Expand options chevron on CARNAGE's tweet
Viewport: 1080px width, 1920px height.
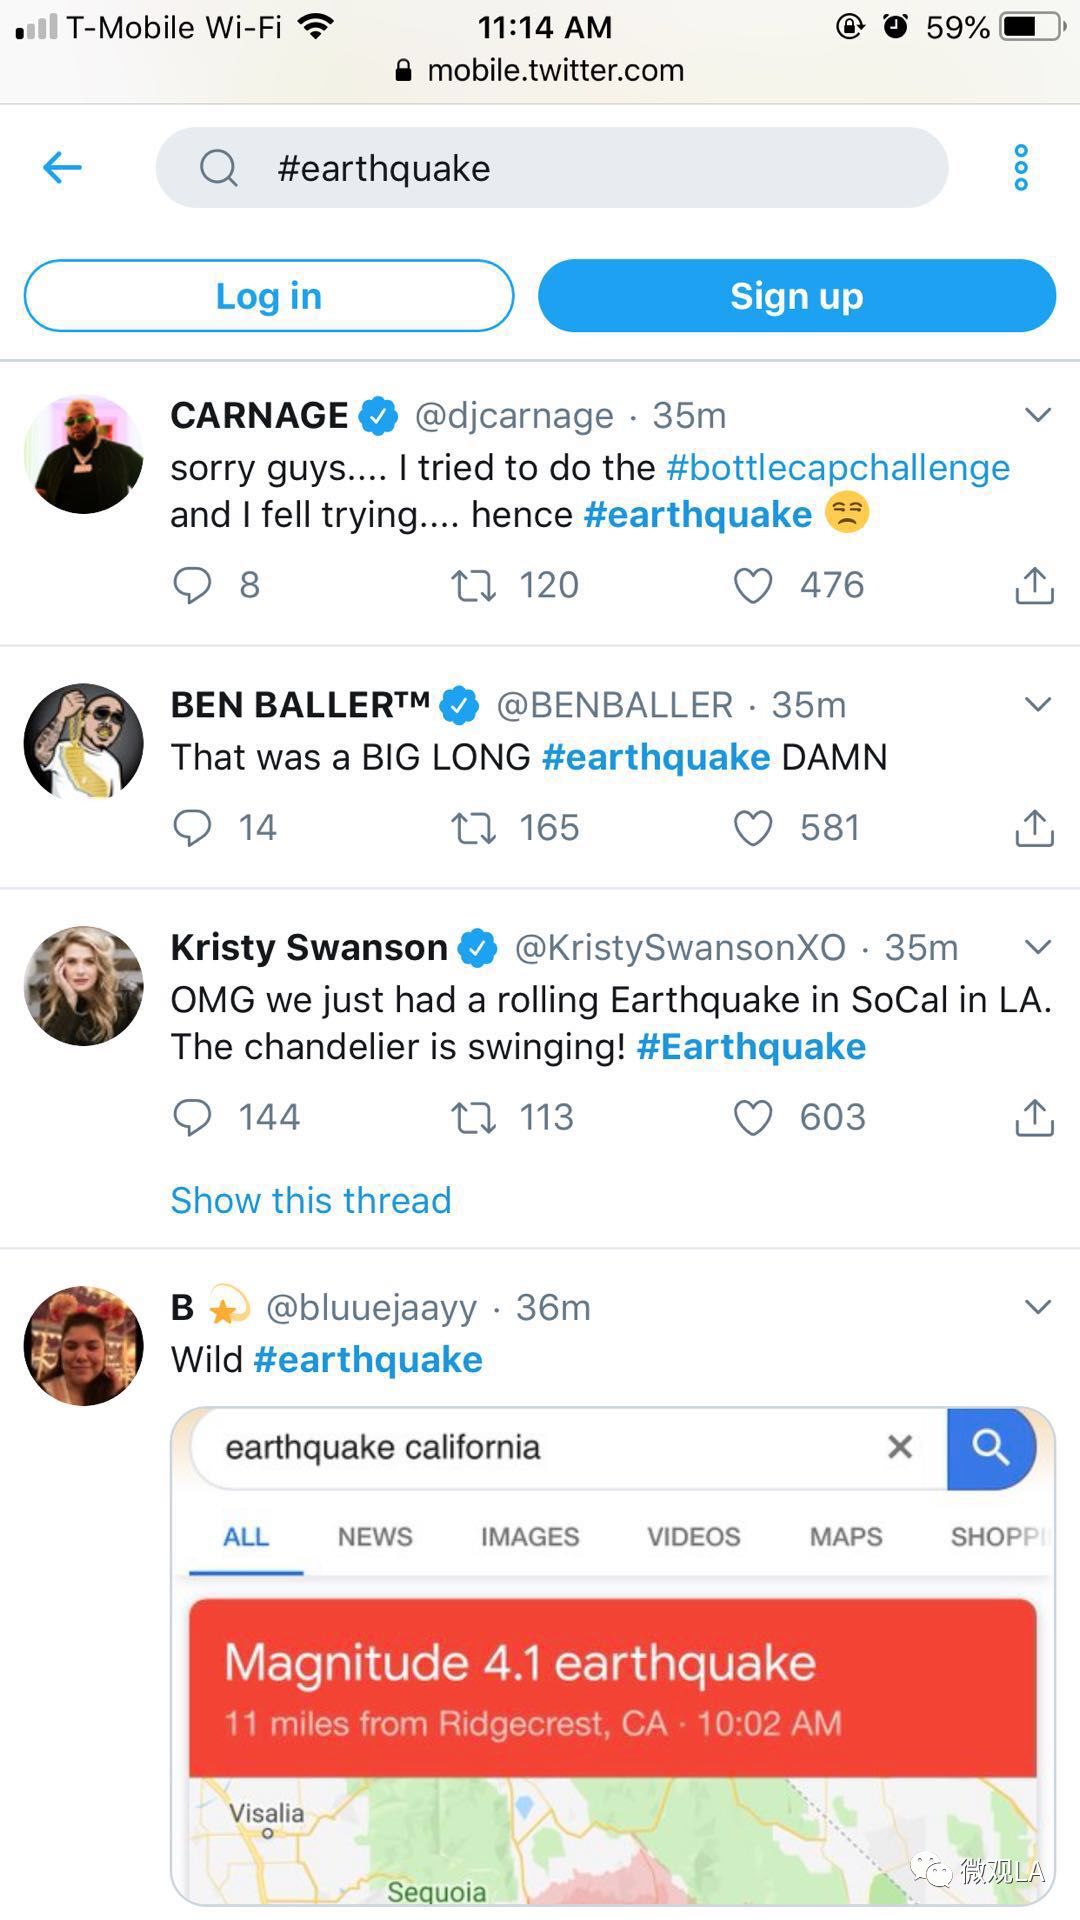(1038, 414)
